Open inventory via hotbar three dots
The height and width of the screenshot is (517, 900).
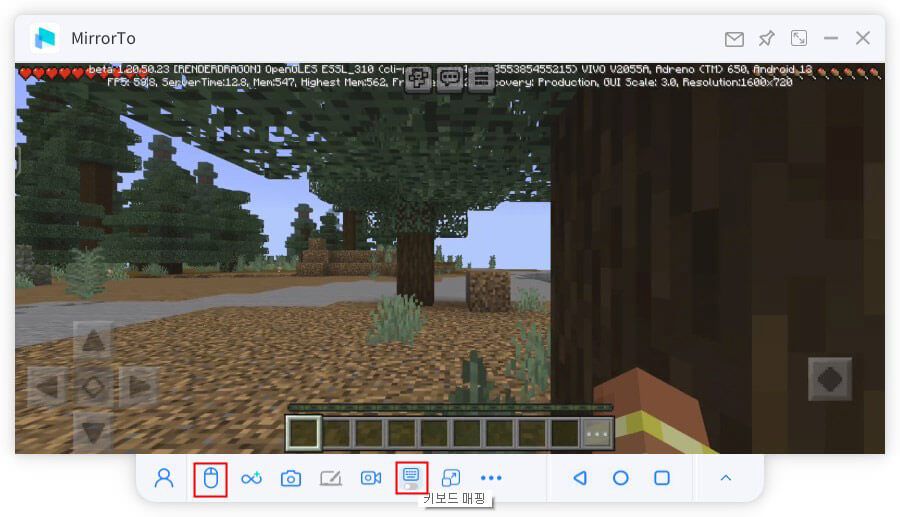[x=597, y=434]
